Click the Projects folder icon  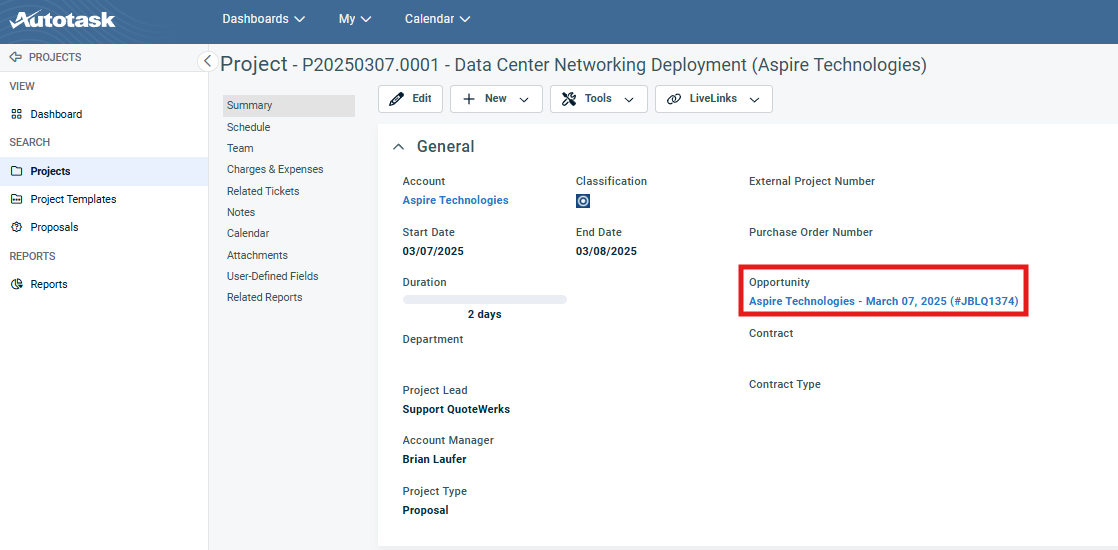click(x=16, y=171)
